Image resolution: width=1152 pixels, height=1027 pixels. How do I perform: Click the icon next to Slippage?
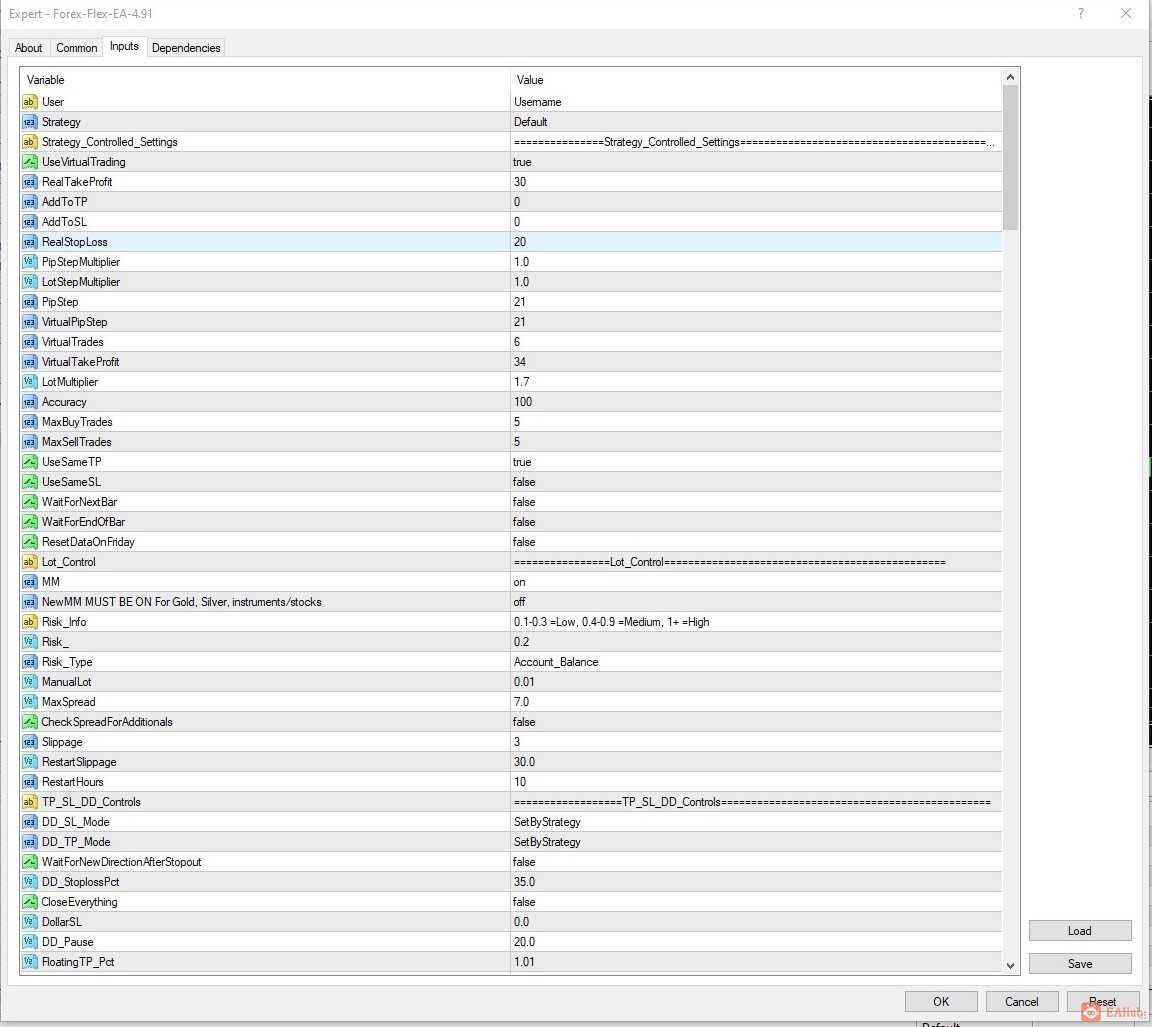point(29,742)
